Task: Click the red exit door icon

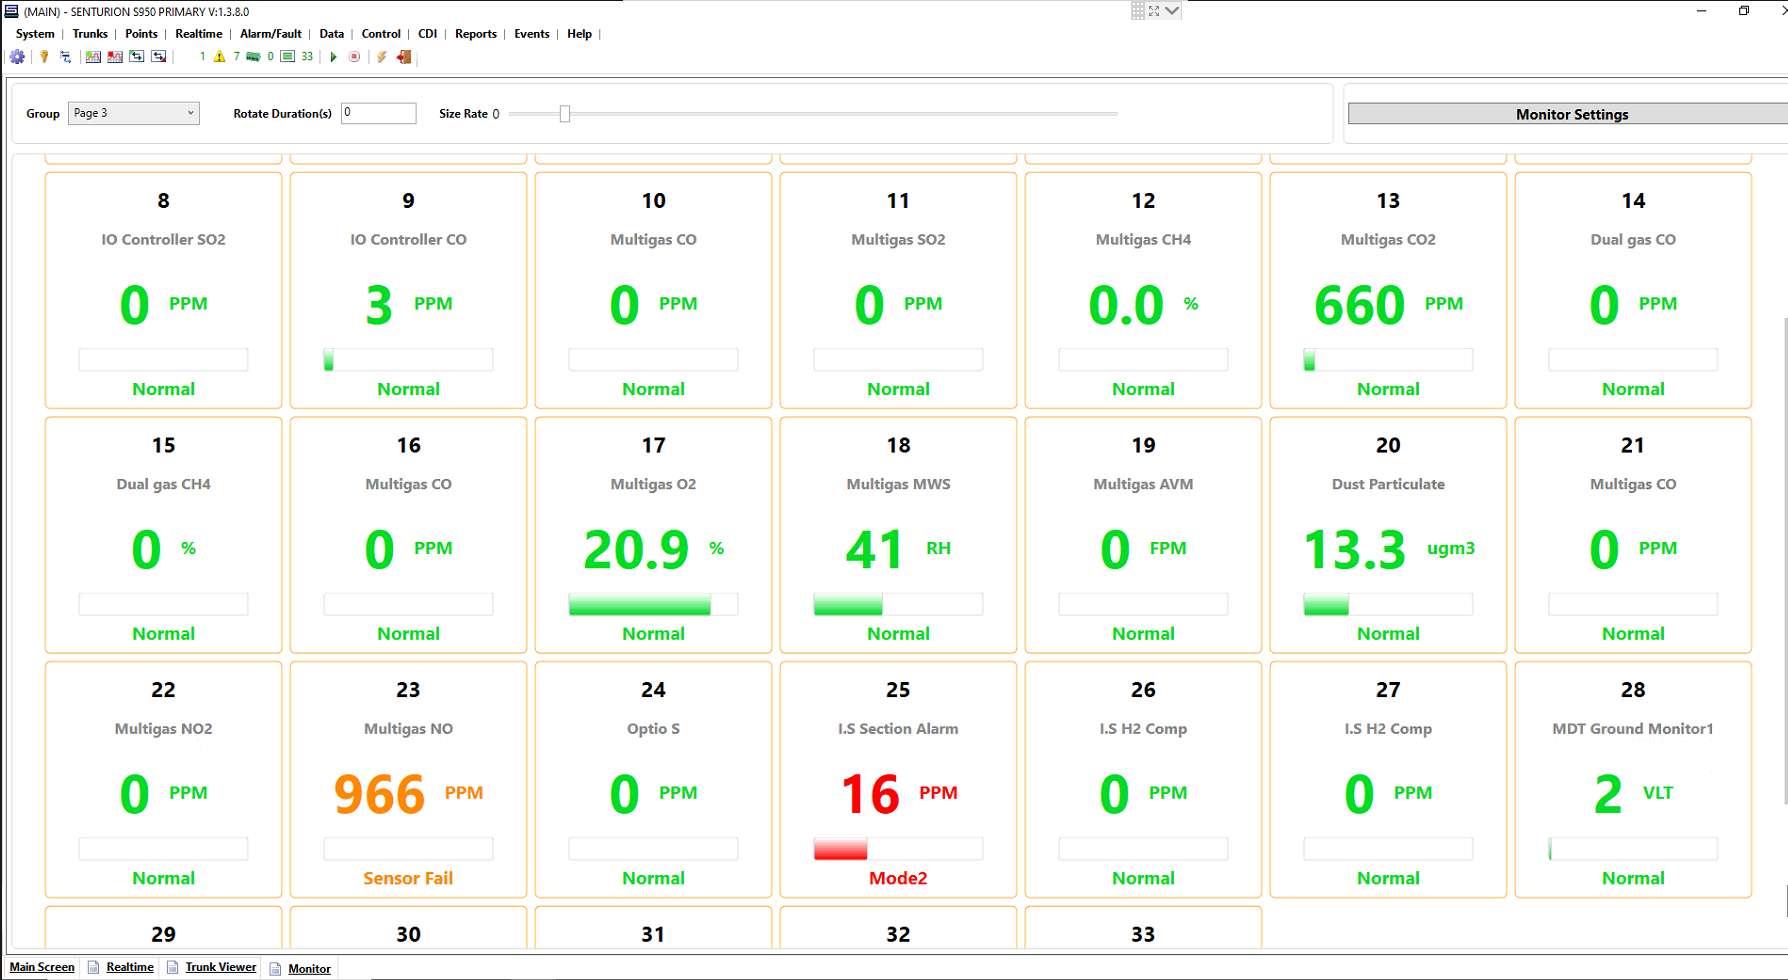Action: coord(404,57)
